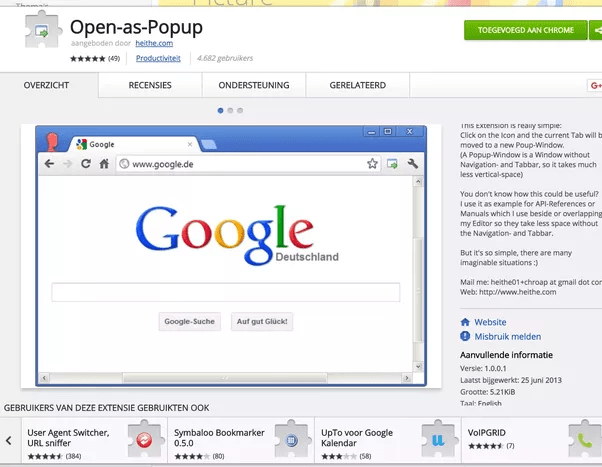This screenshot has height=467, width=602.
Task: Click the horizontal scrollbar left arrow
Action: click(44, 378)
